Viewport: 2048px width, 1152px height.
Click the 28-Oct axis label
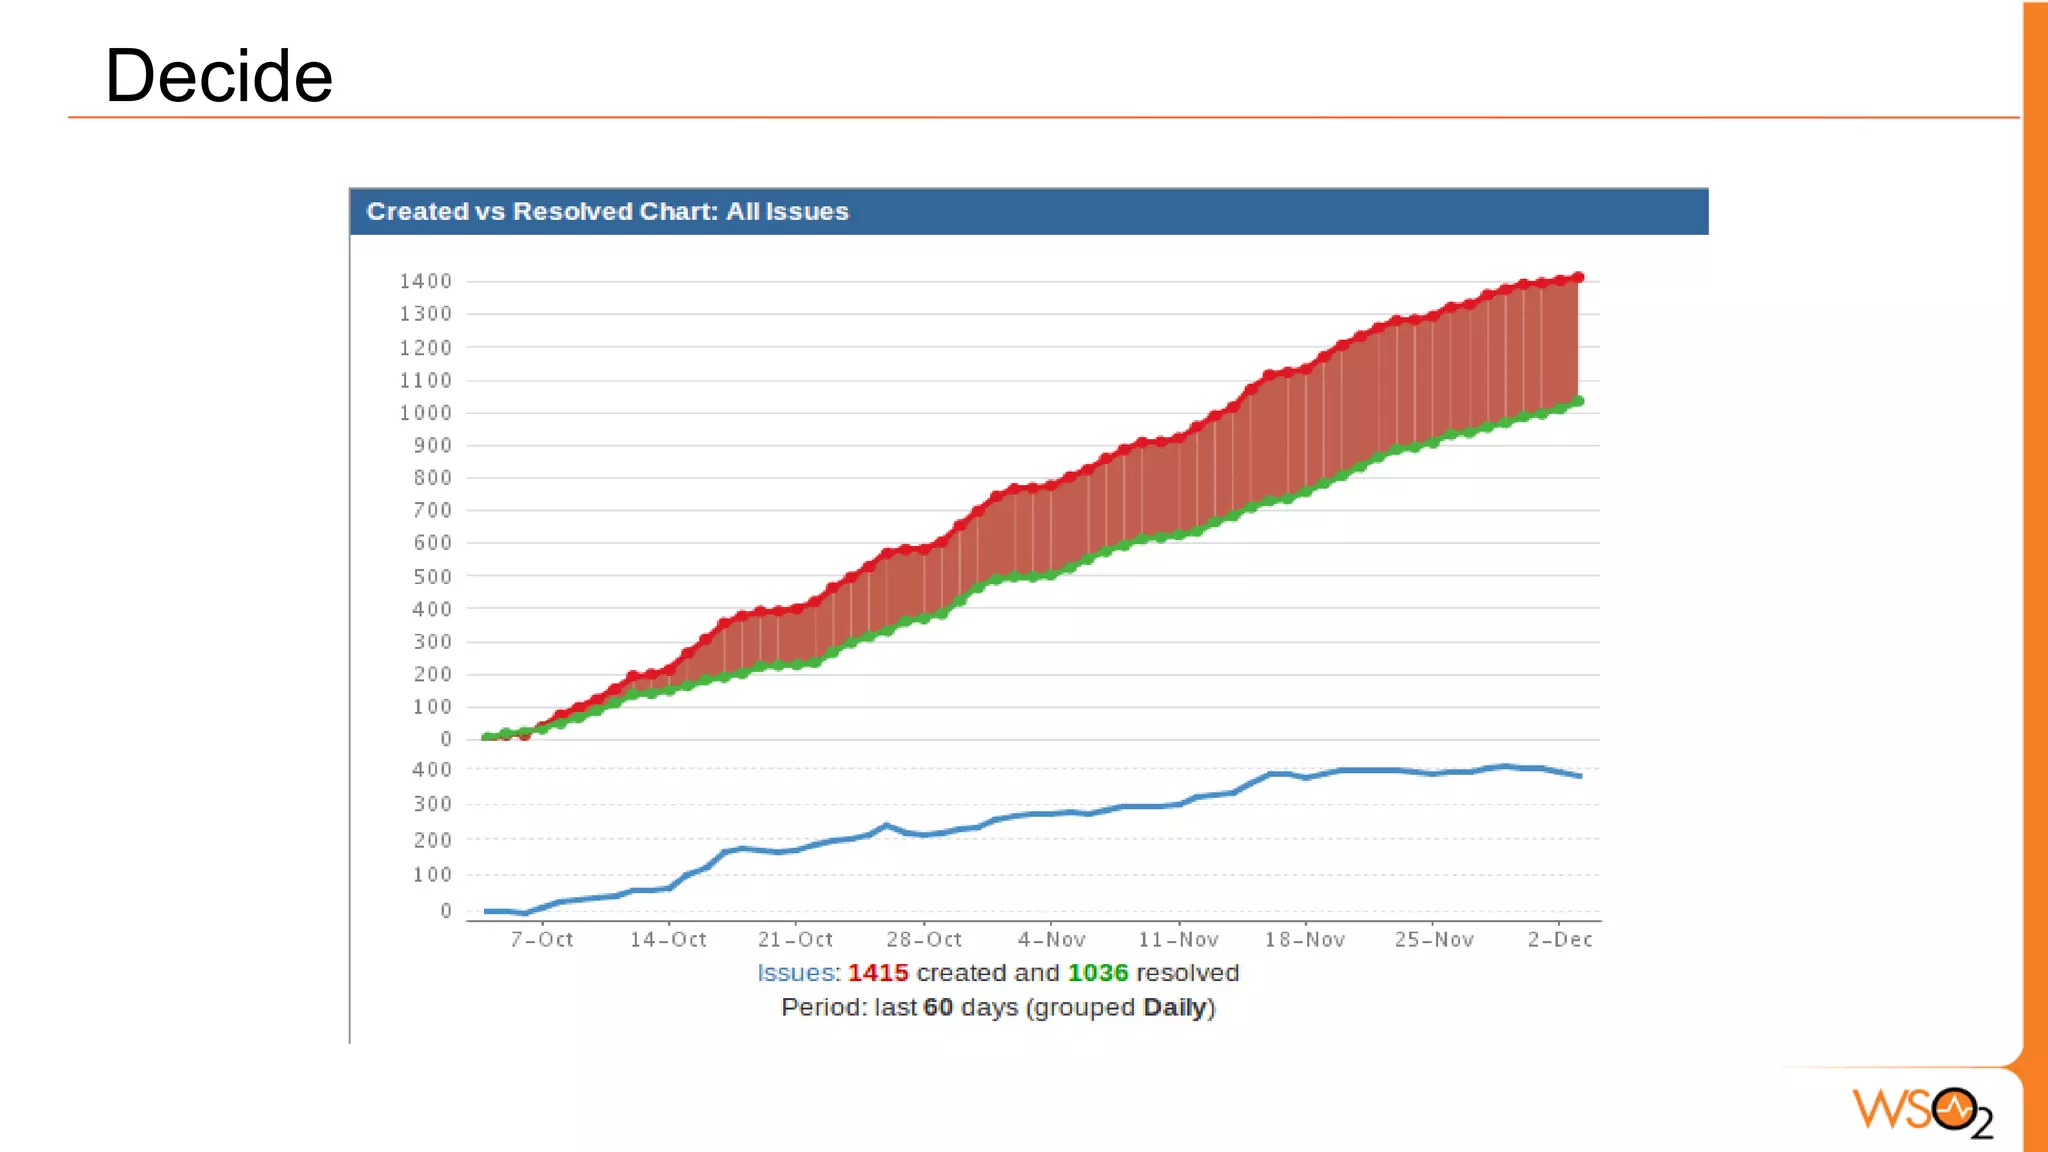(x=924, y=940)
